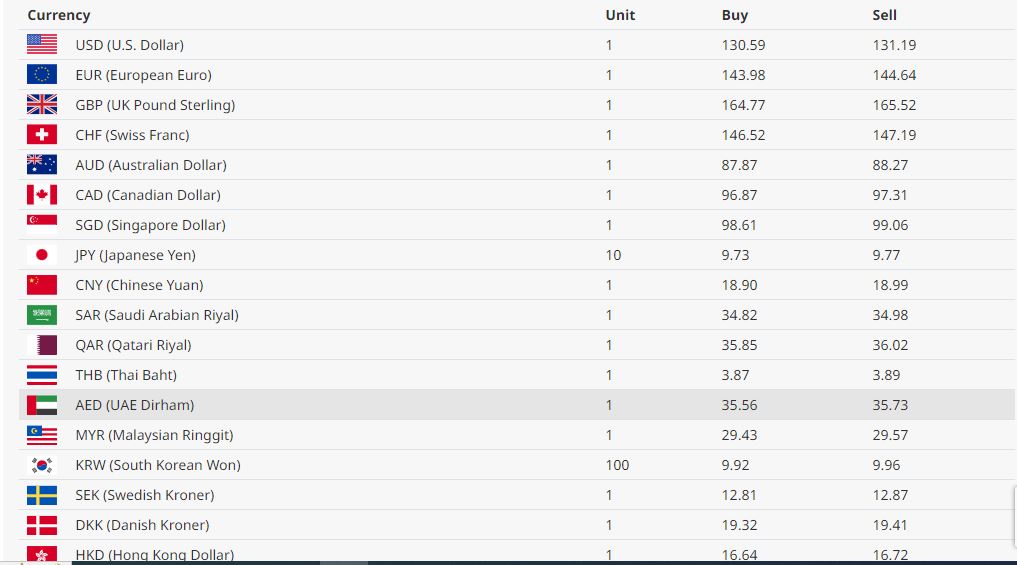Click the Australian flag icon
Image resolution: width=1017 pixels, height=565 pixels.
[42, 165]
